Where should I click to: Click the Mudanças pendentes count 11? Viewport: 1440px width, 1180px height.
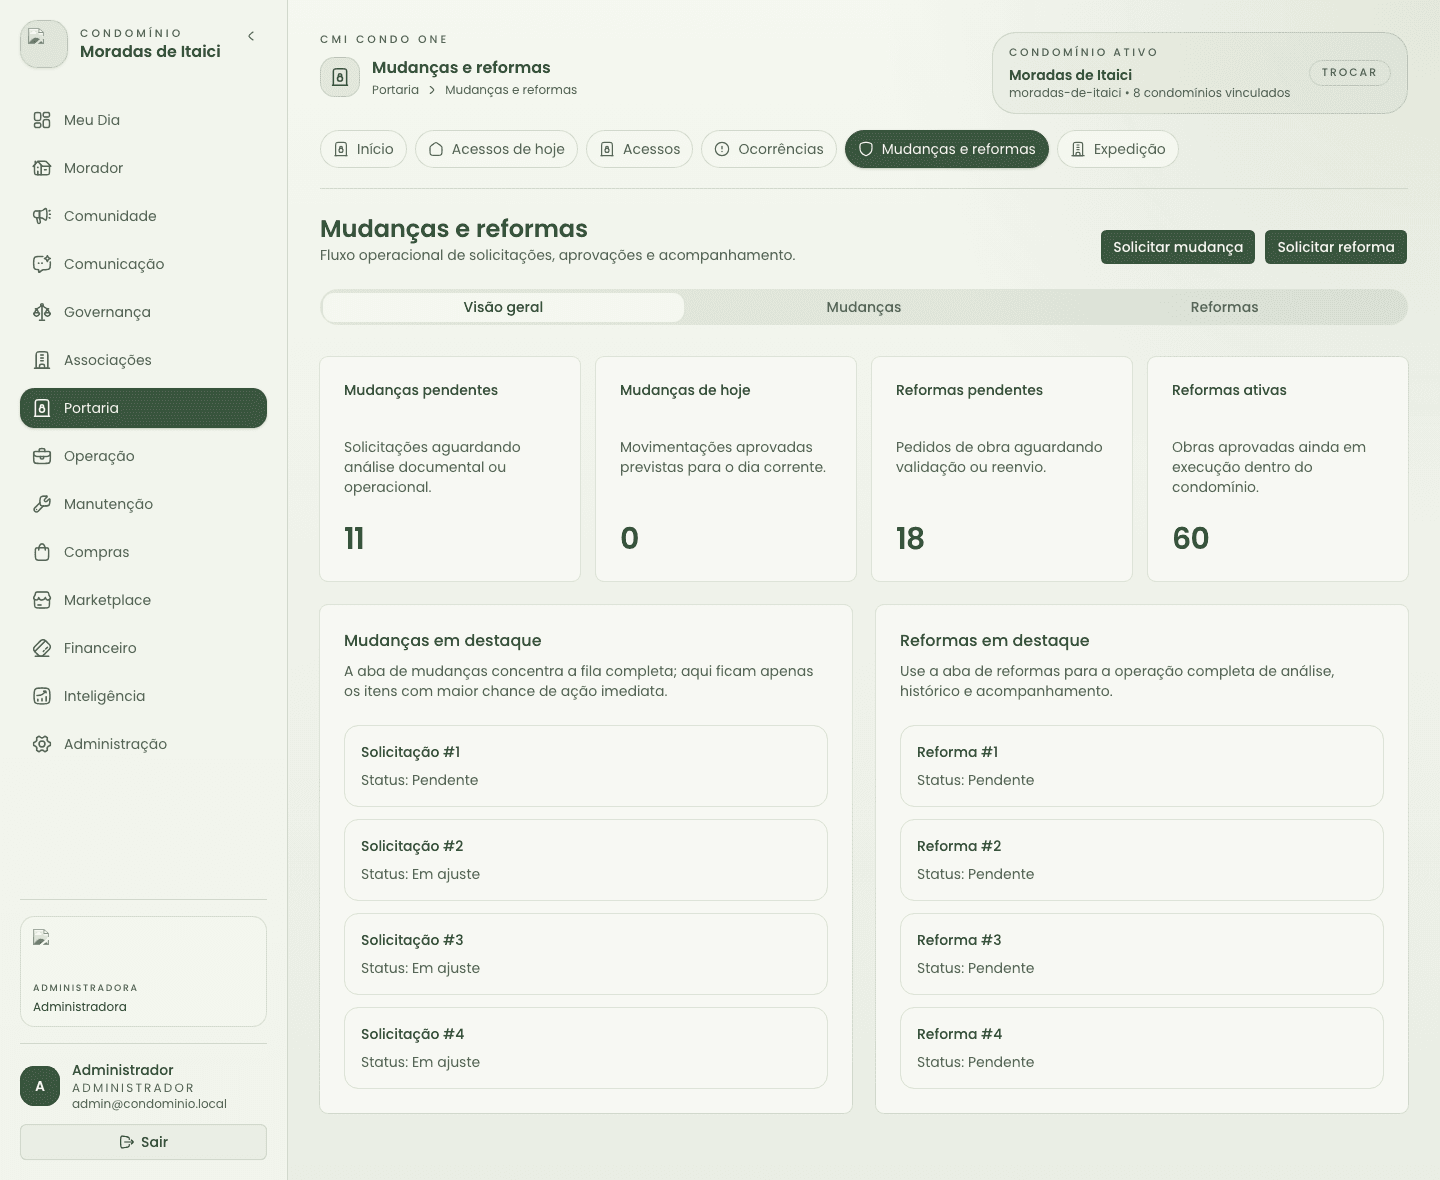(354, 538)
